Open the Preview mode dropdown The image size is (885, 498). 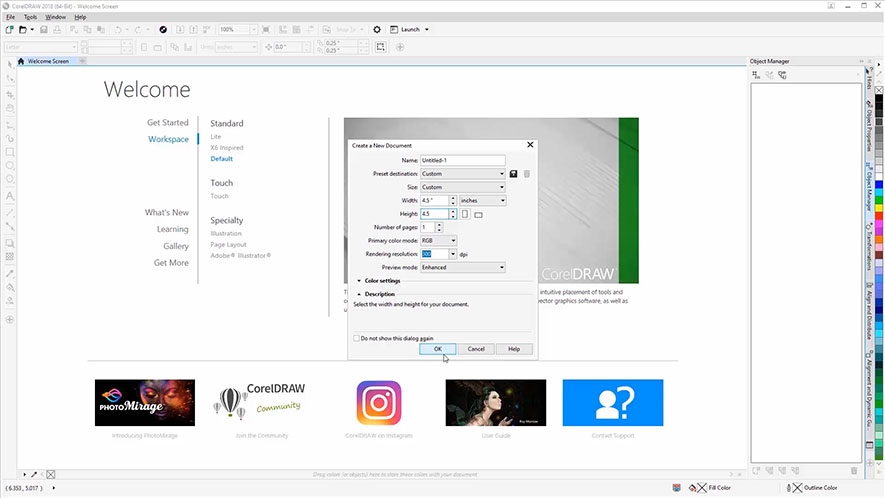point(462,267)
